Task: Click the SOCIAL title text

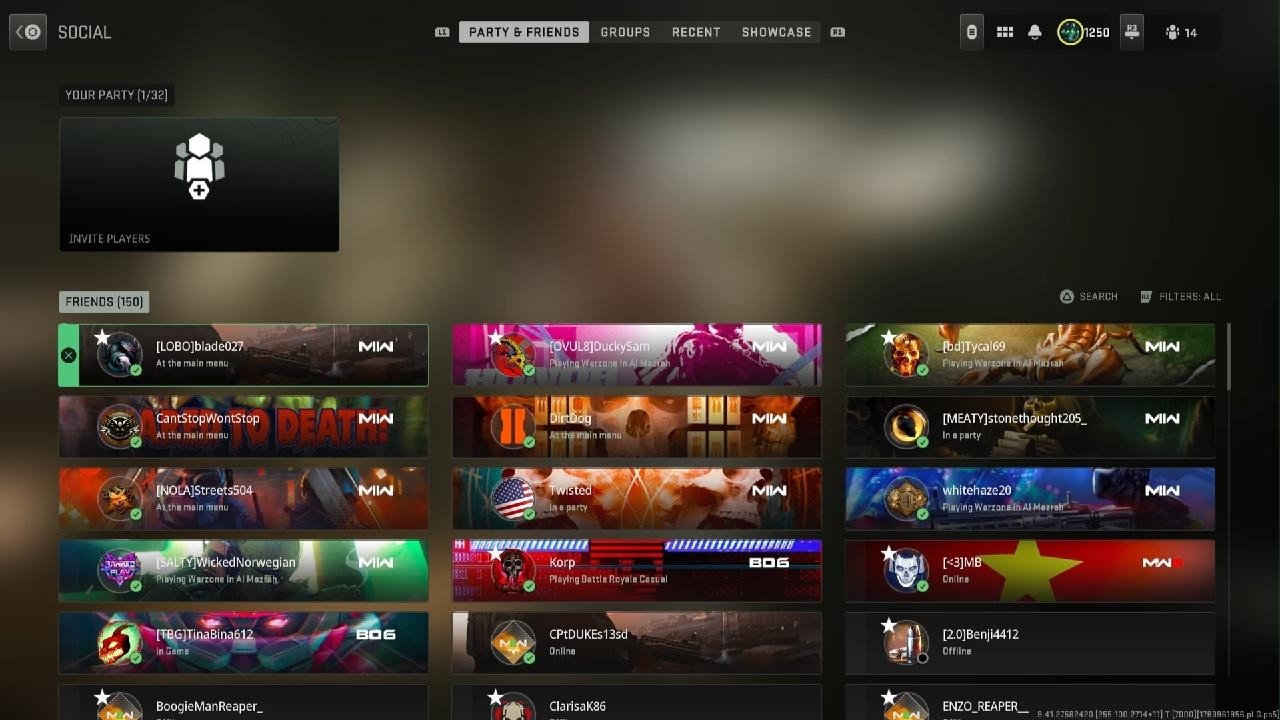Action: tap(84, 32)
